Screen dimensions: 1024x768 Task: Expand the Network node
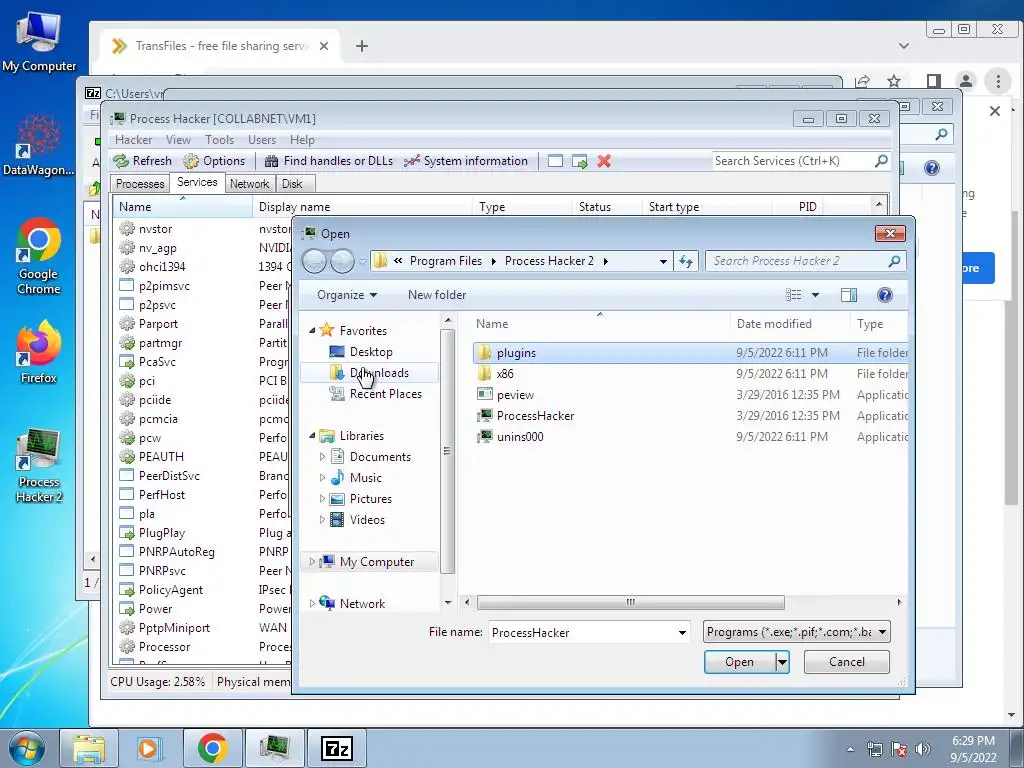[312, 603]
